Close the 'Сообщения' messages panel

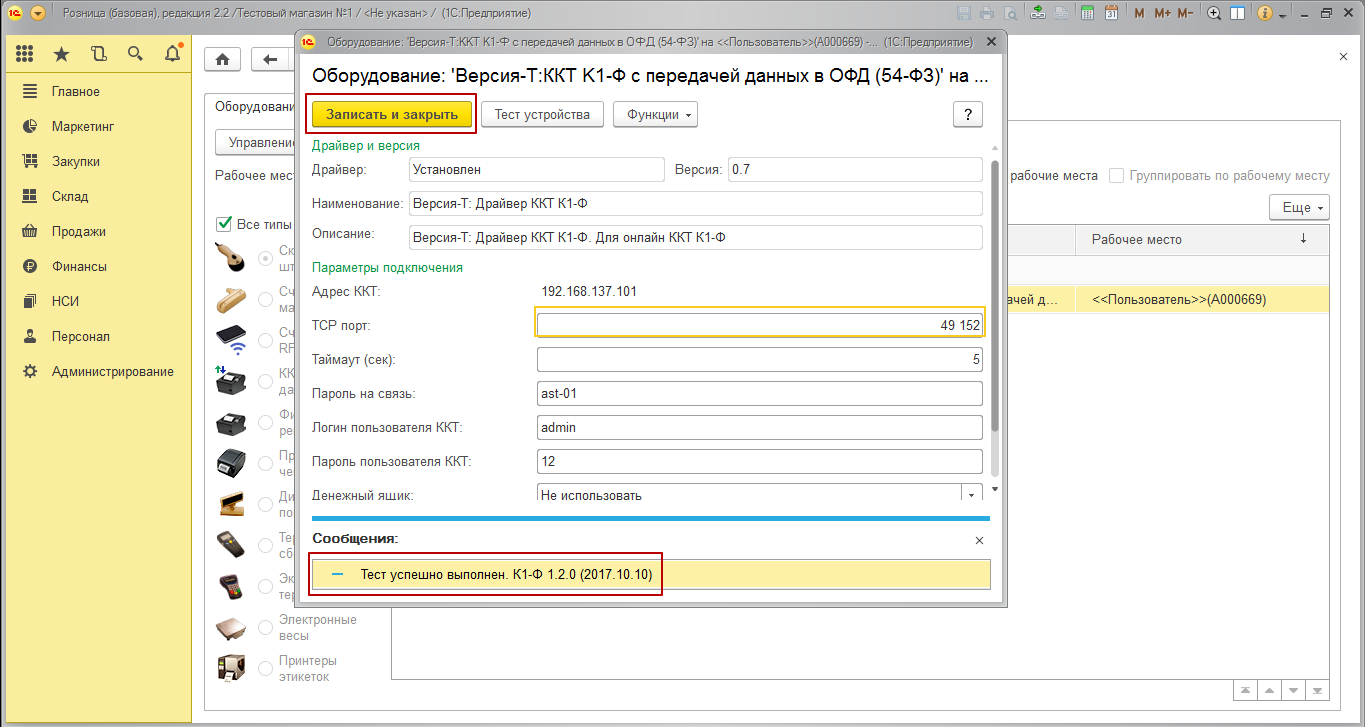(980, 540)
